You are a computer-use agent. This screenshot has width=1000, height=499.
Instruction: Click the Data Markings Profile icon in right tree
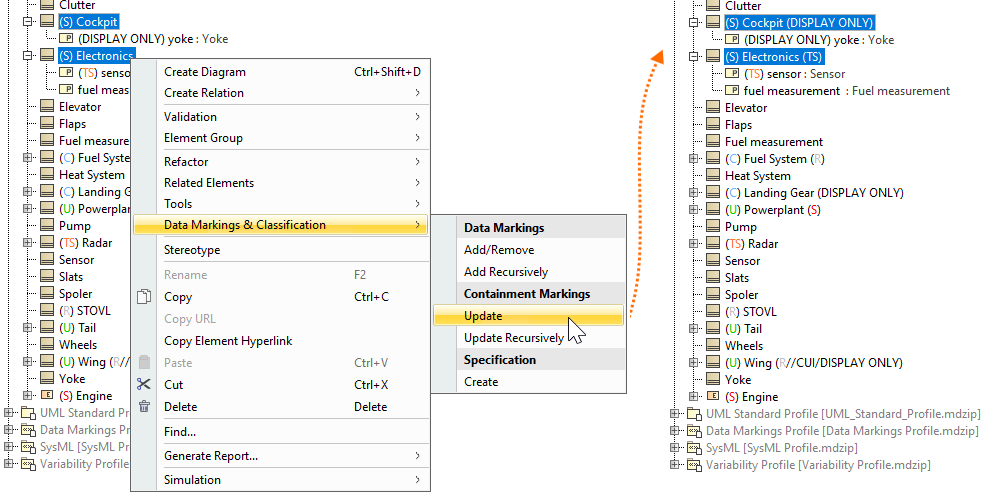coord(694,431)
